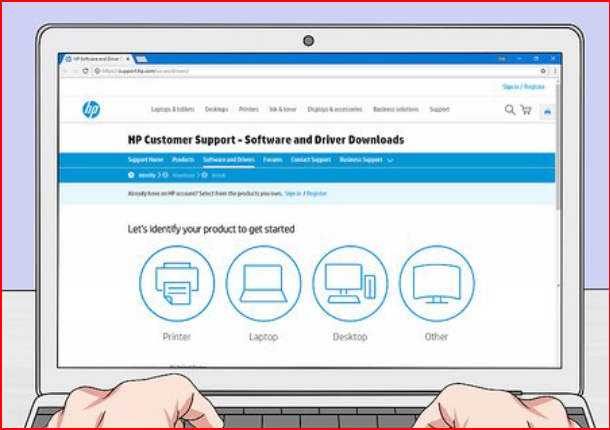Click the Other label text

(x=436, y=337)
